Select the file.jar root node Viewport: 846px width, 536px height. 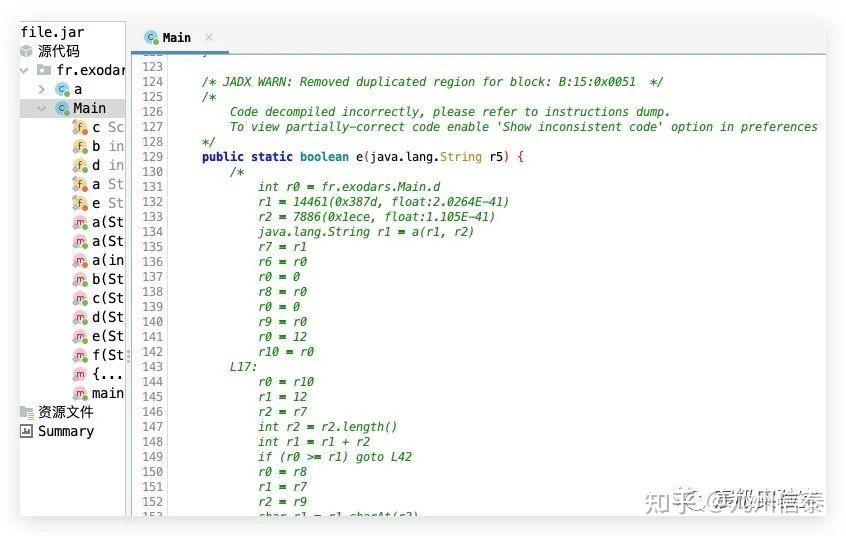pyautogui.click(x=52, y=32)
